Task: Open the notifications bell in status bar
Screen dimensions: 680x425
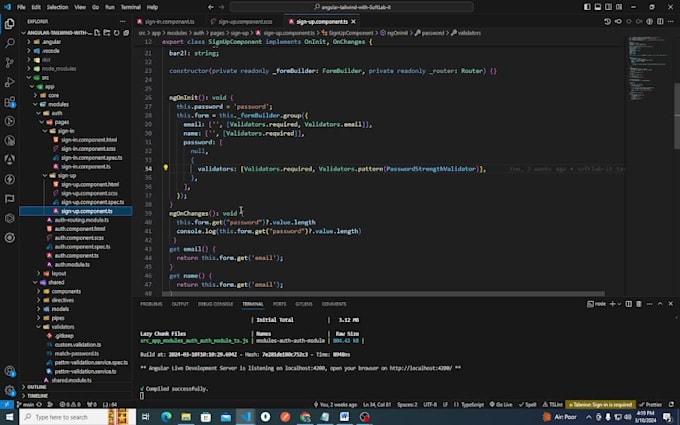Action: click(671, 404)
